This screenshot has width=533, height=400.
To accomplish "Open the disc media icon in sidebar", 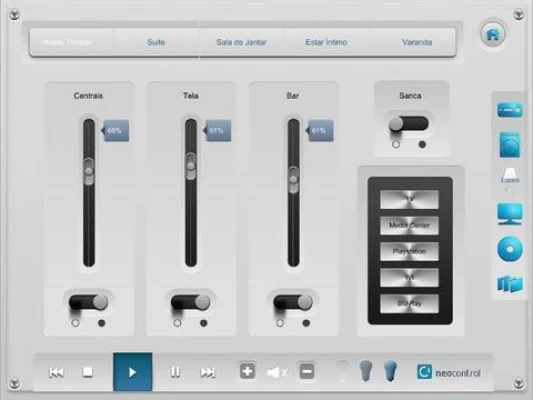I will coord(510,249).
